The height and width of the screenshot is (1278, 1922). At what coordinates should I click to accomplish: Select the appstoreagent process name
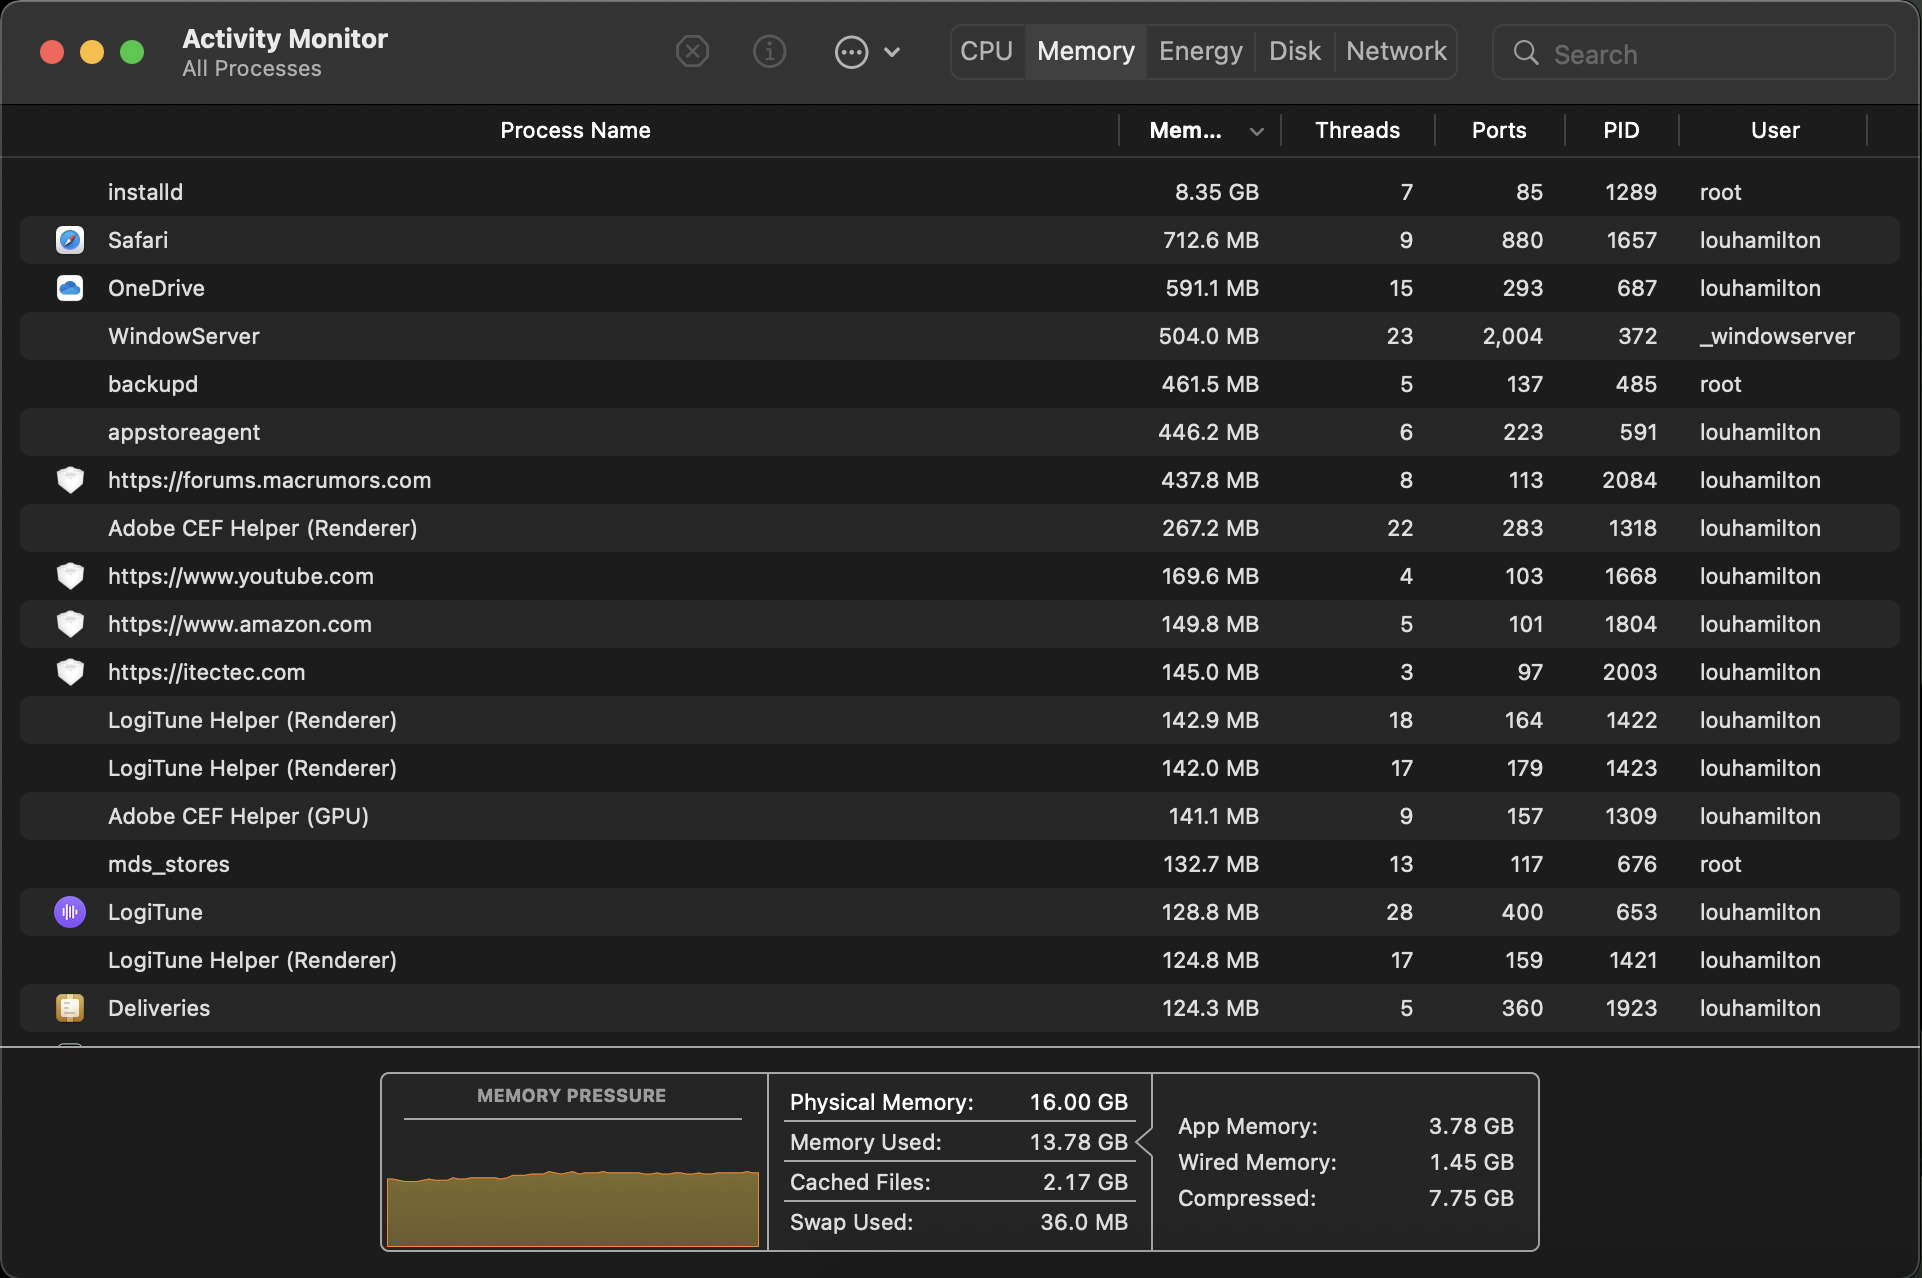[x=184, y=432]
